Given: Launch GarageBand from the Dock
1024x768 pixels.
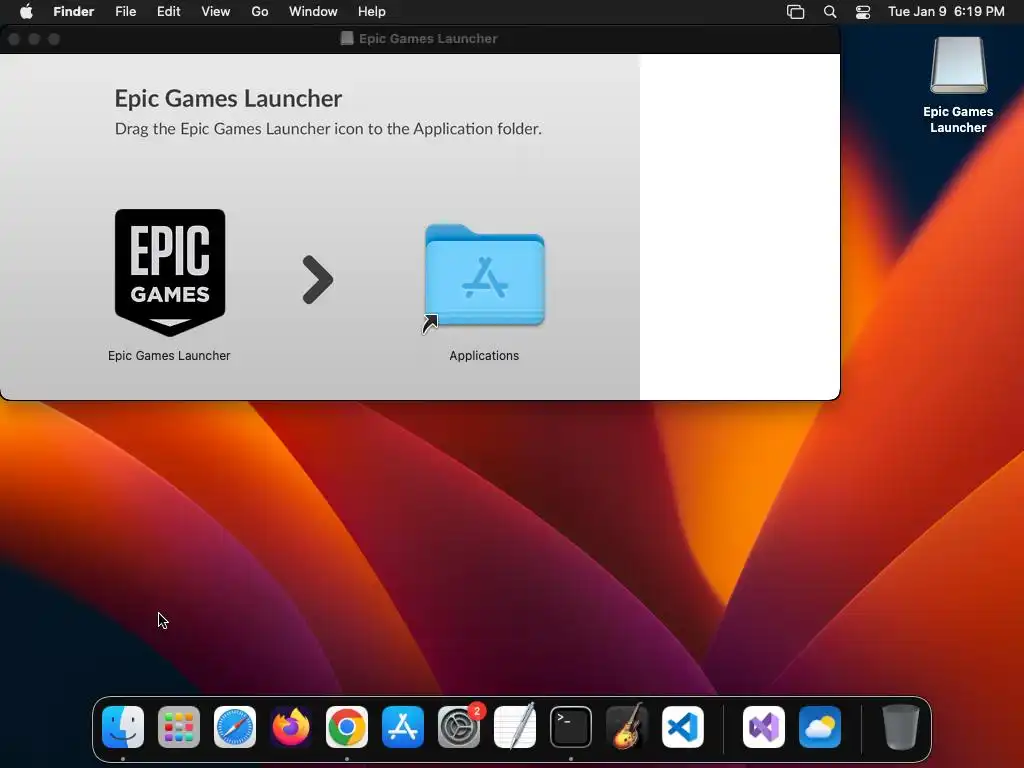Looking at the screenshot, I should 627,727.
